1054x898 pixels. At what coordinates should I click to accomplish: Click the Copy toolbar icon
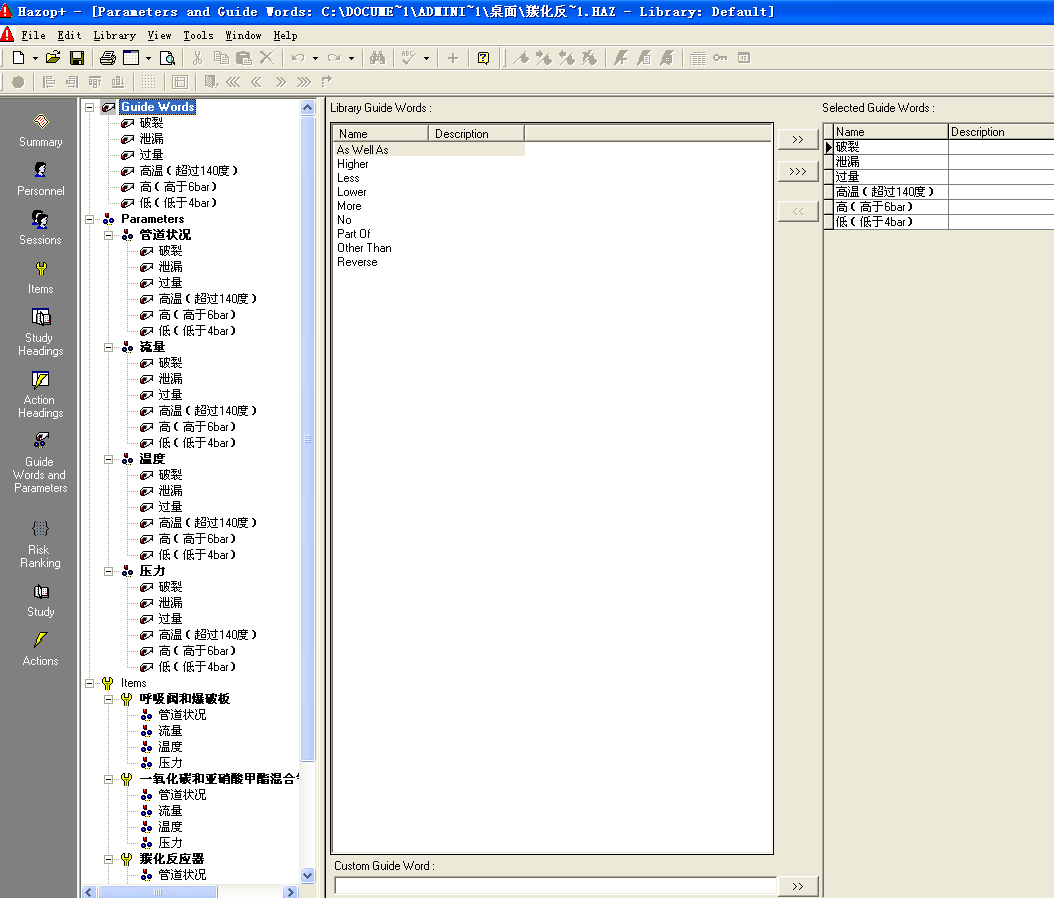pos(221,58)
